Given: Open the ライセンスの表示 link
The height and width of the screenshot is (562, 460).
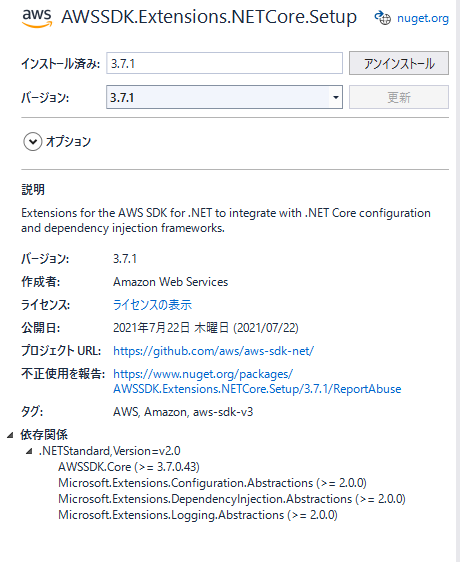Looking at the screenshot, I should [x=152, y=305].
